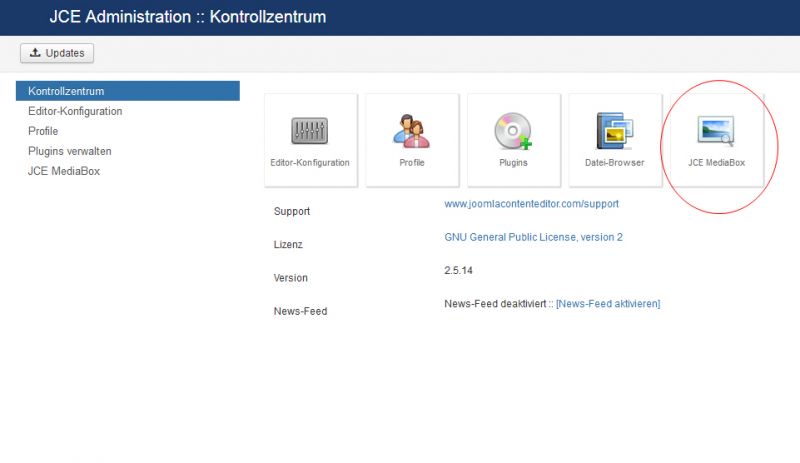Open Plugins verwalten in the sidebar
This screenshot has height=463, width=800.
(x=69, y=151)
